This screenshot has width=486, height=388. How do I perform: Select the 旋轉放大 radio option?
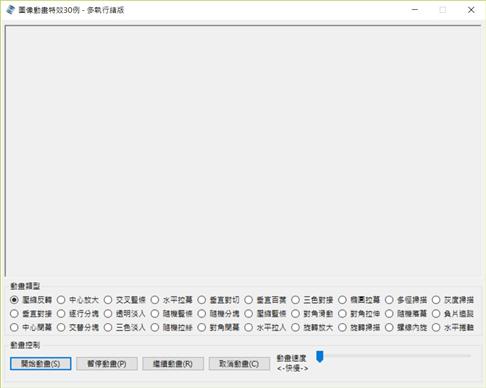pos(312,327)
